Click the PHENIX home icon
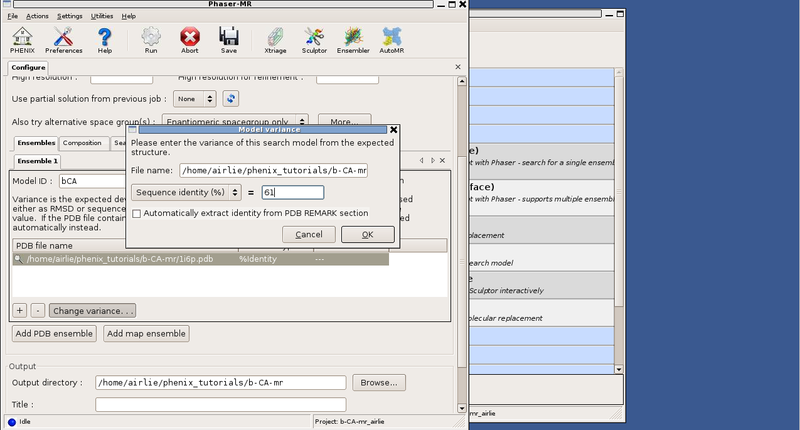This screenshot has height=430, width=800. (x=21, y=40)
